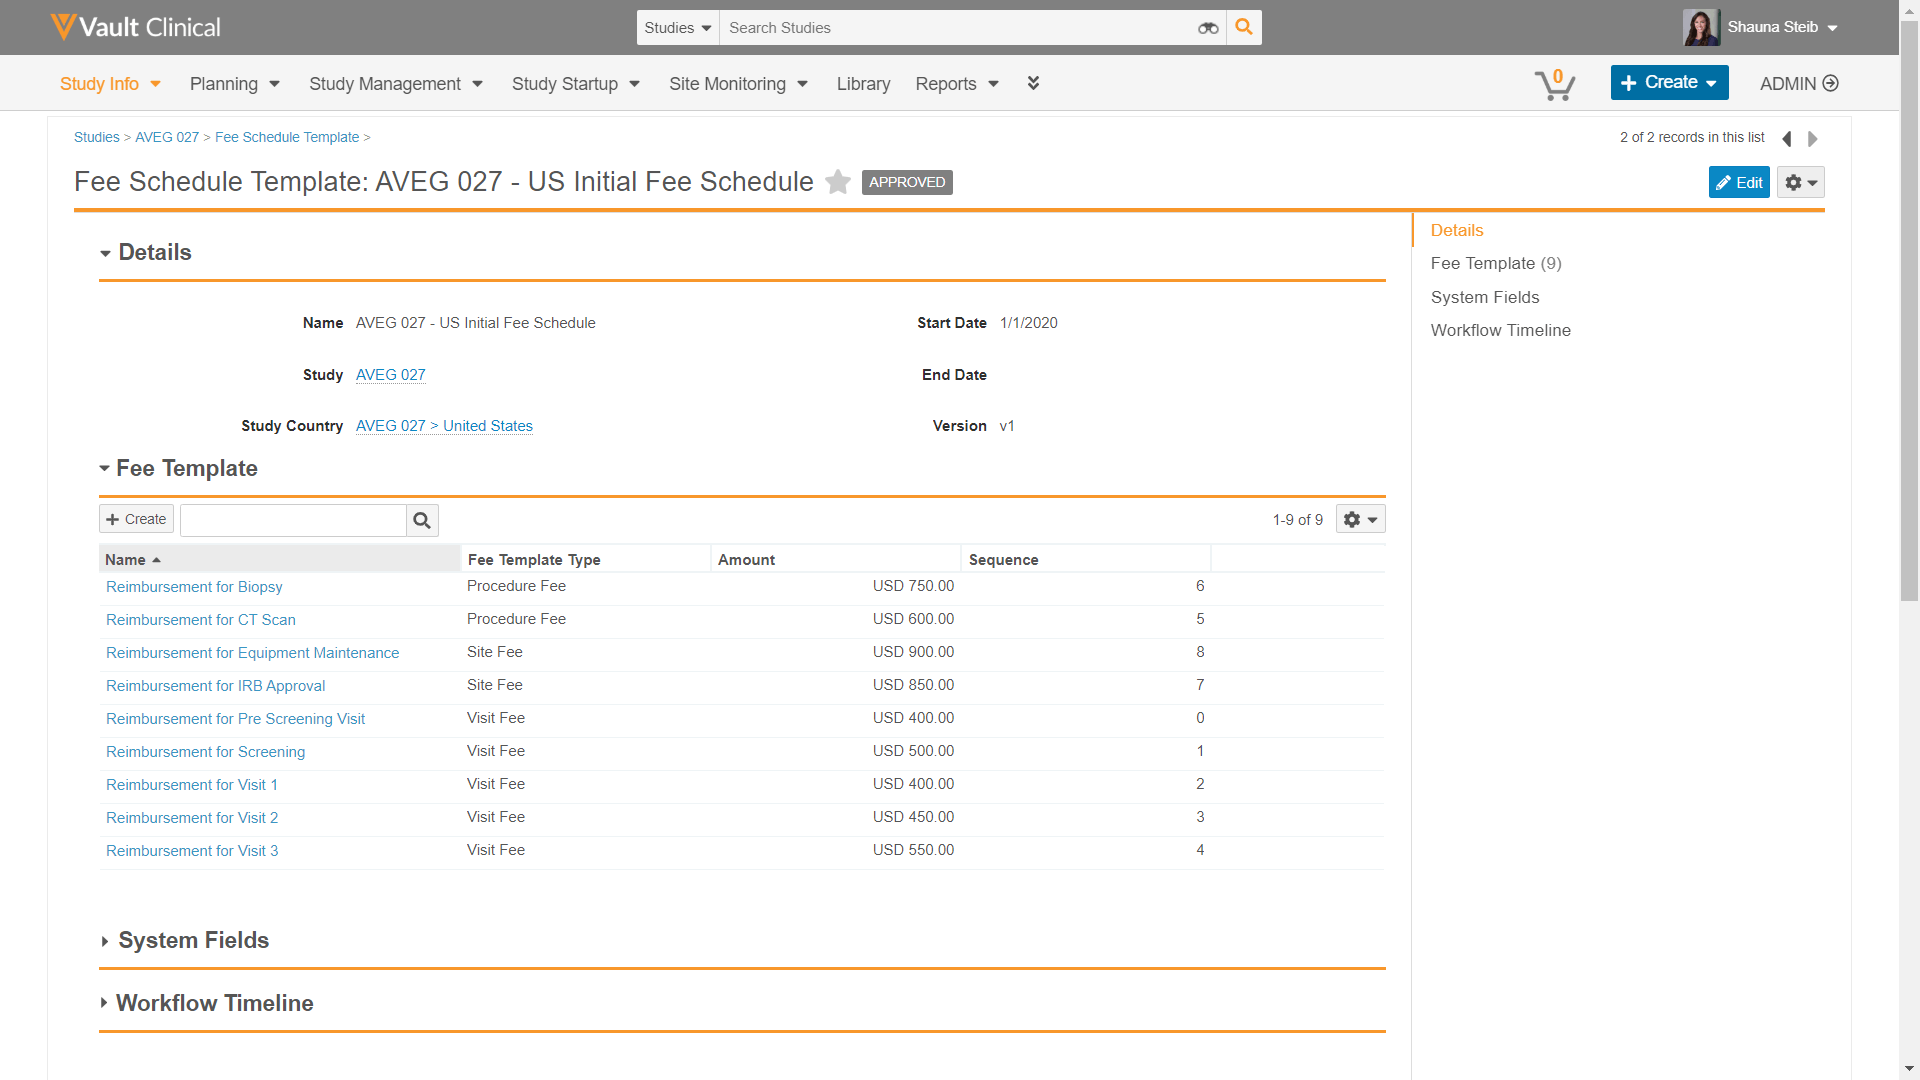Viewport: 1920px width, 1080px height.
Task: Open the shopping cart icon
Action: 1555,85
